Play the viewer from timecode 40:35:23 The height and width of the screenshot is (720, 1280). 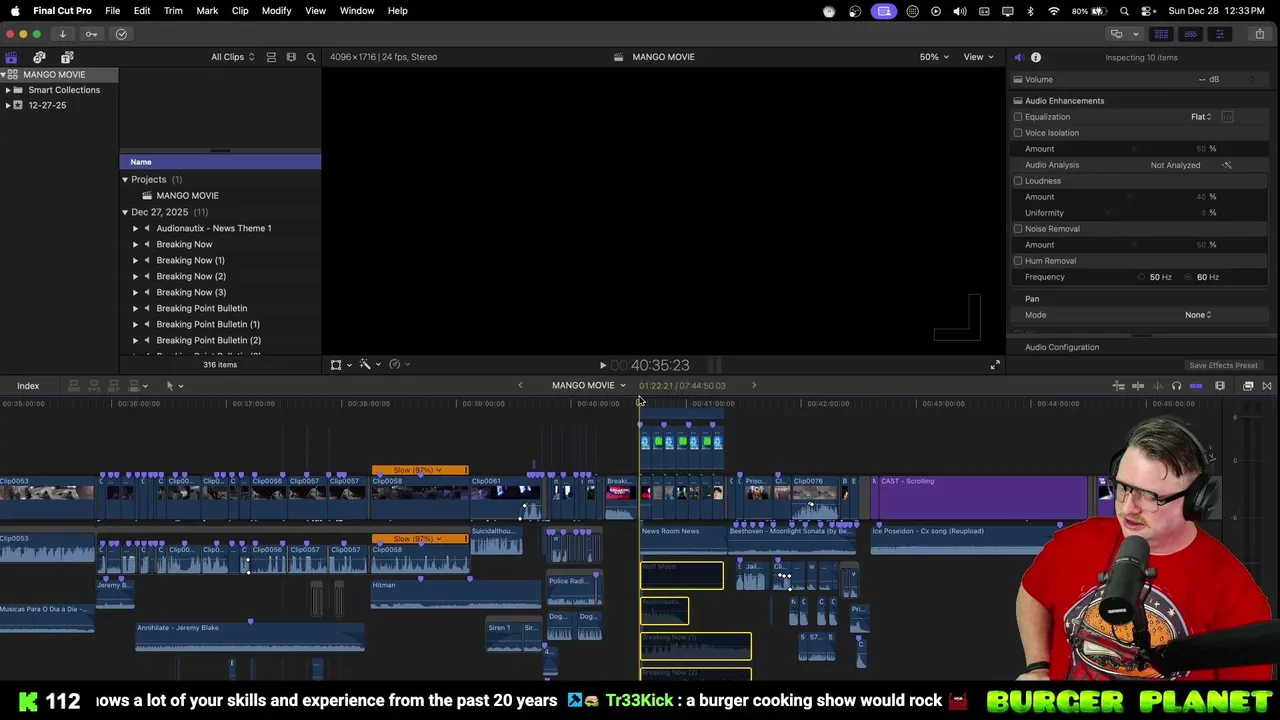602,366
